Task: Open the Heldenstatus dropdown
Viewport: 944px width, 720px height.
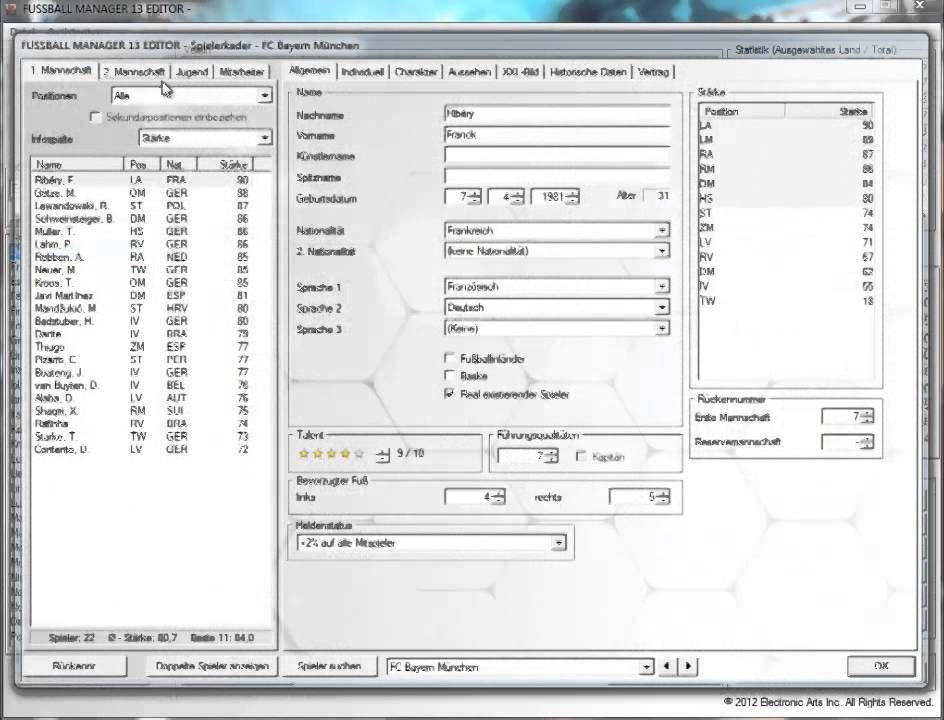Action: (x=559, y=543)
